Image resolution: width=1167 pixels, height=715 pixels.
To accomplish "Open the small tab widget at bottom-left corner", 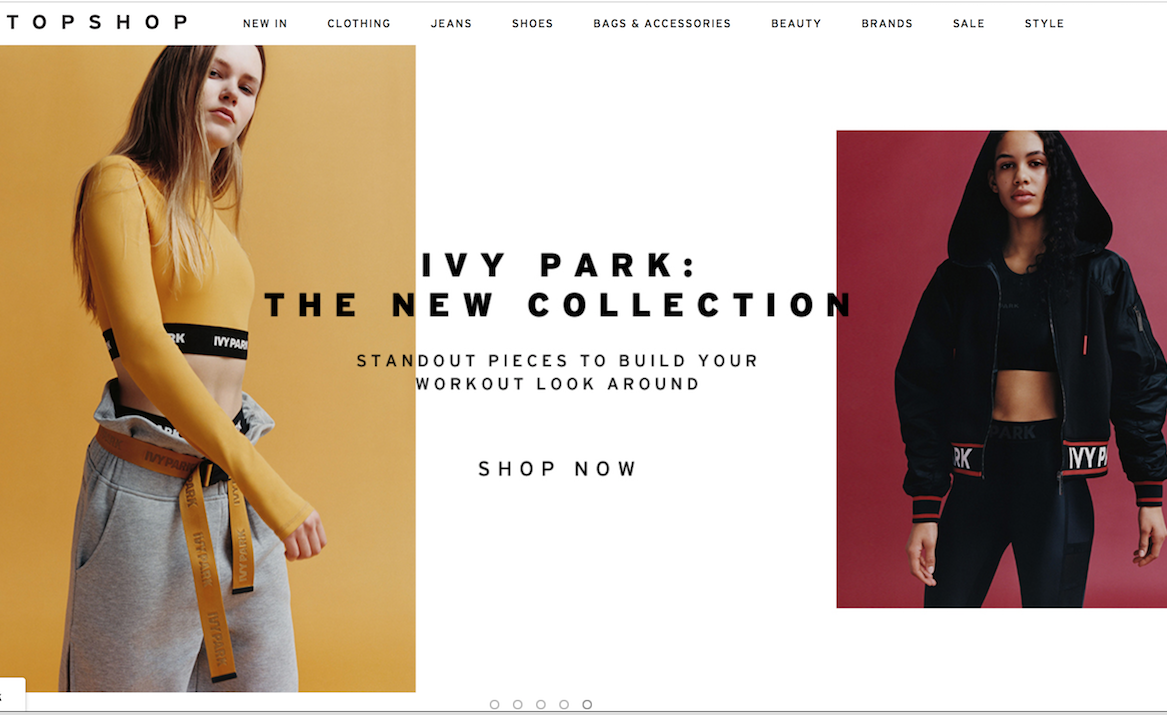I will [12, 695].
